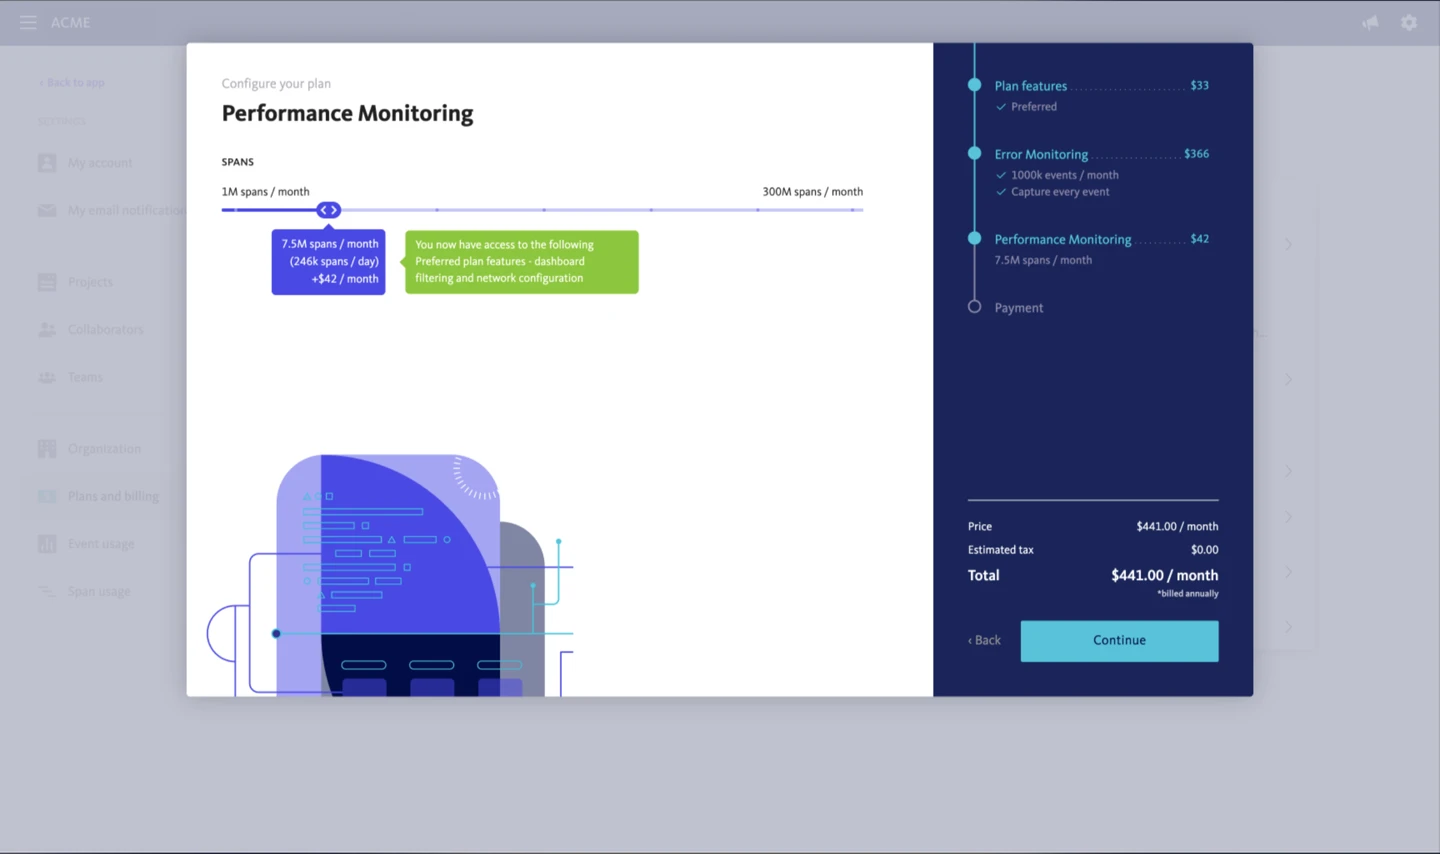The image size is (1440, 854).
Task: Click the Estimated tax $0.00 value
Action: 1204,550
